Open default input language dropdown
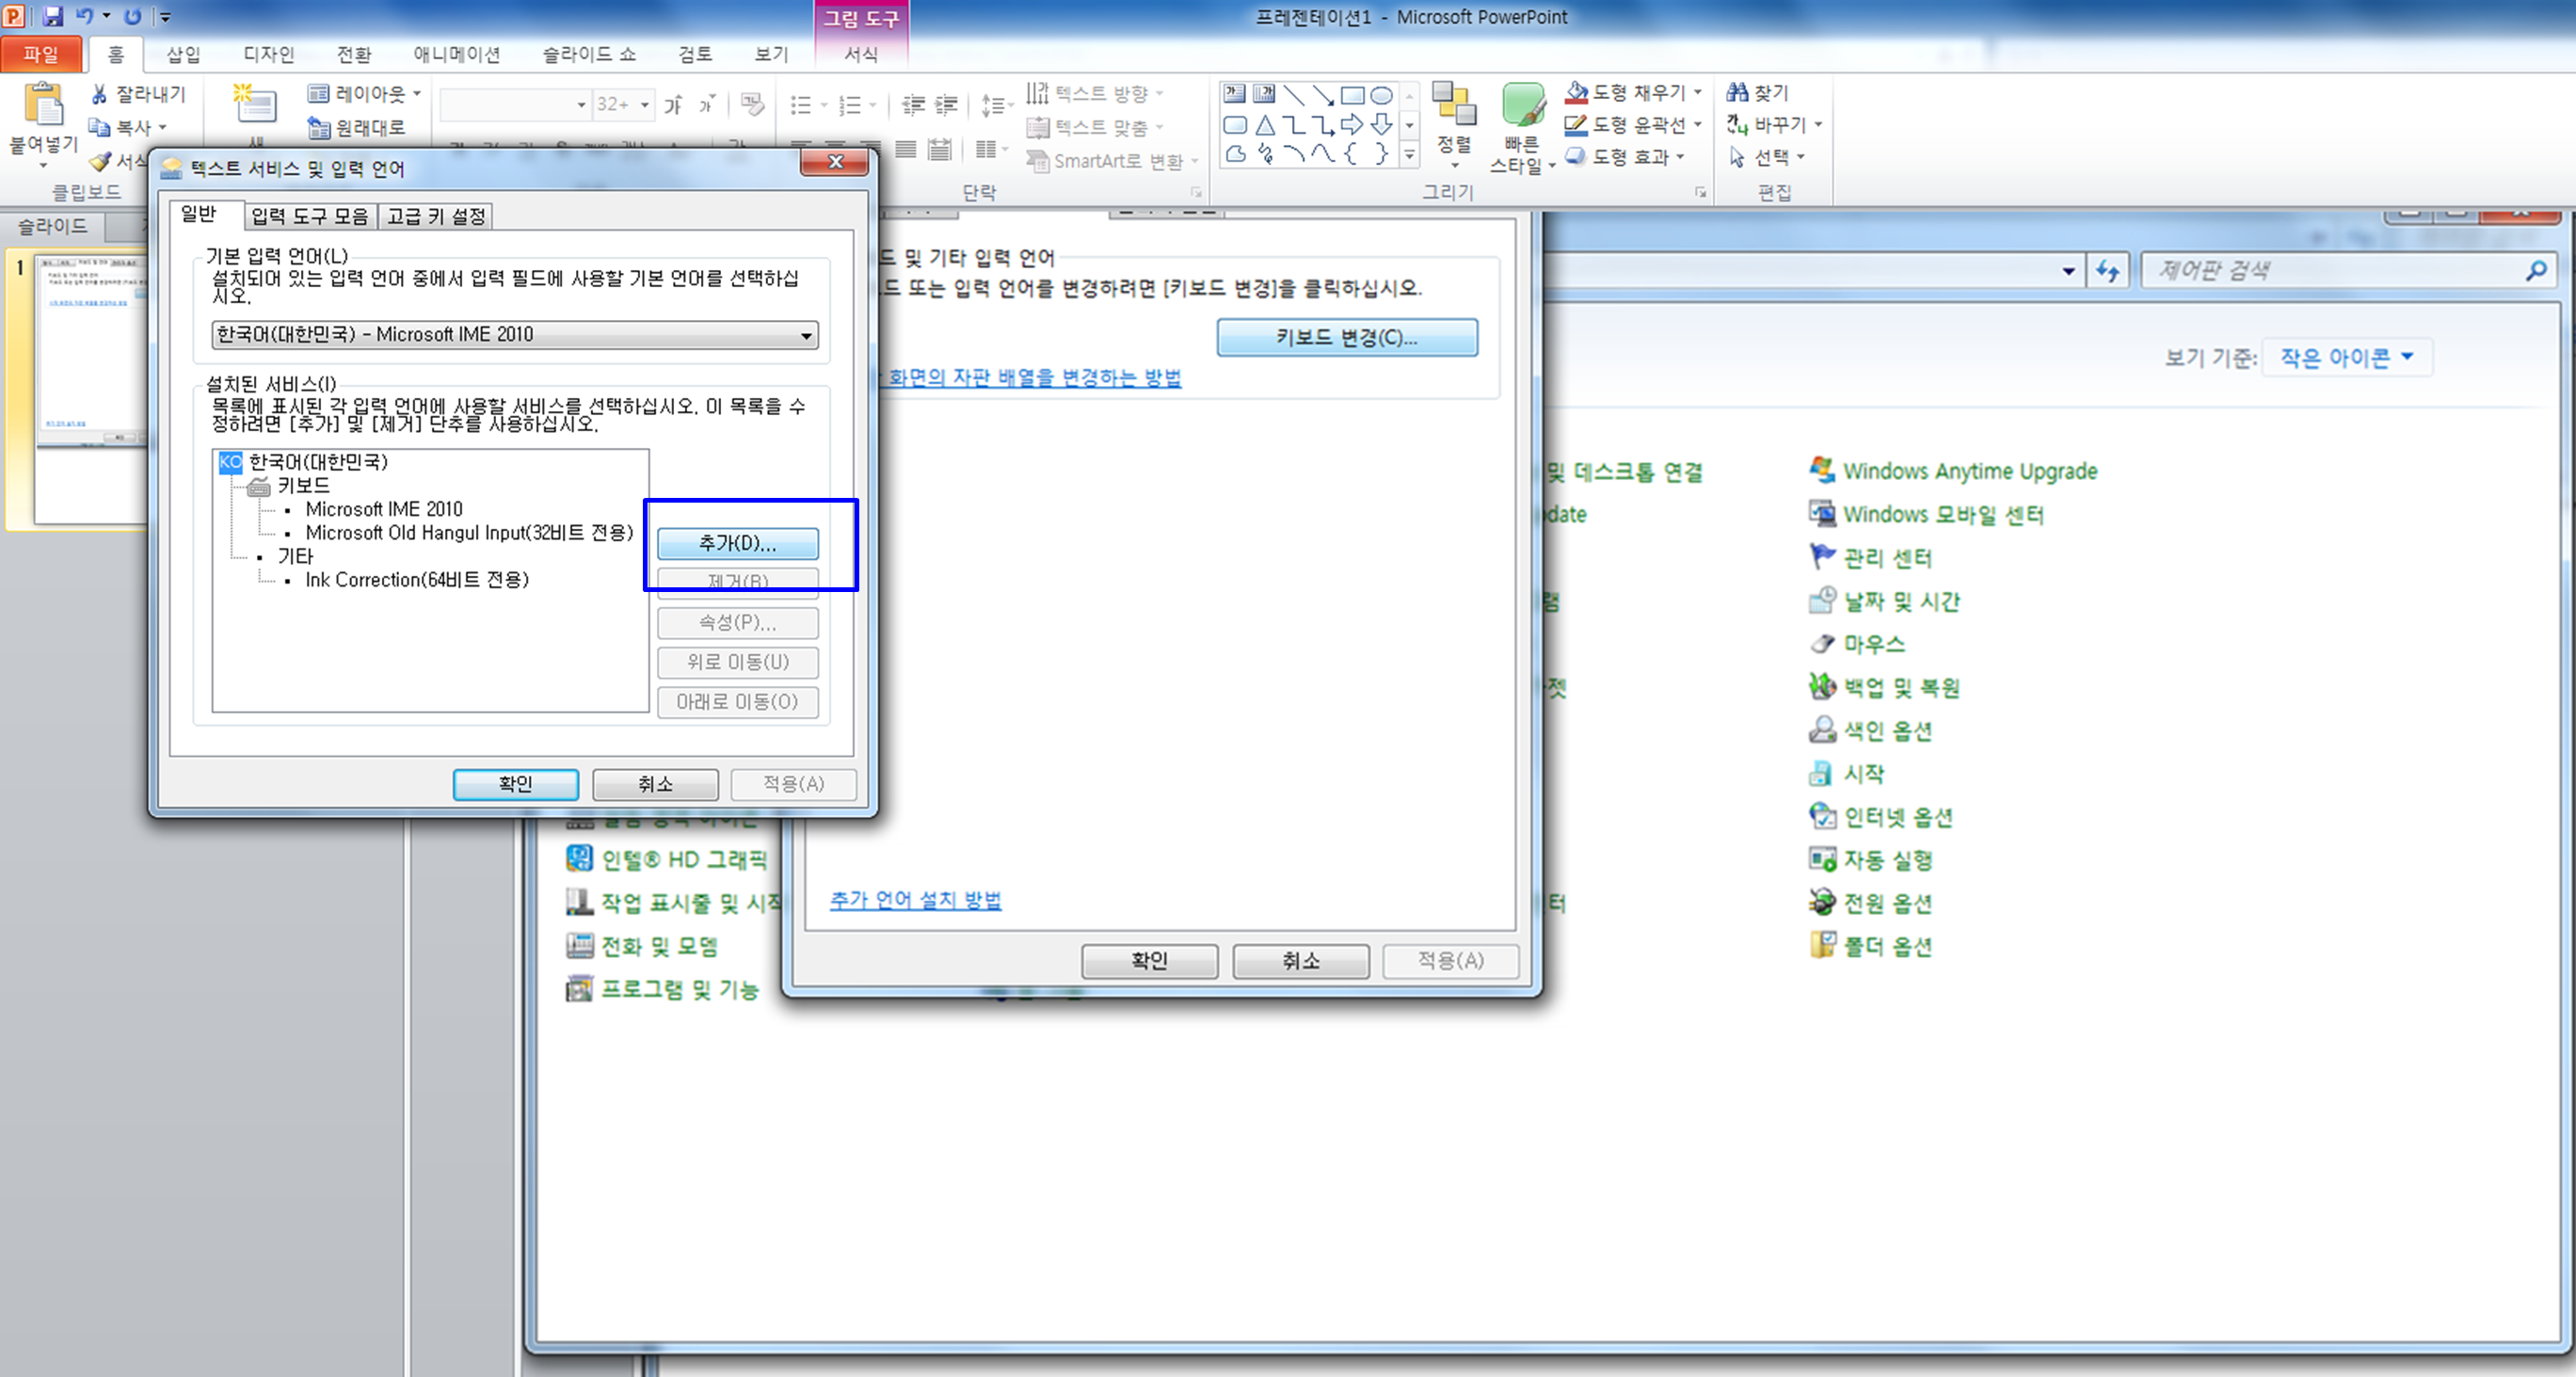 (x=806, y=335)
